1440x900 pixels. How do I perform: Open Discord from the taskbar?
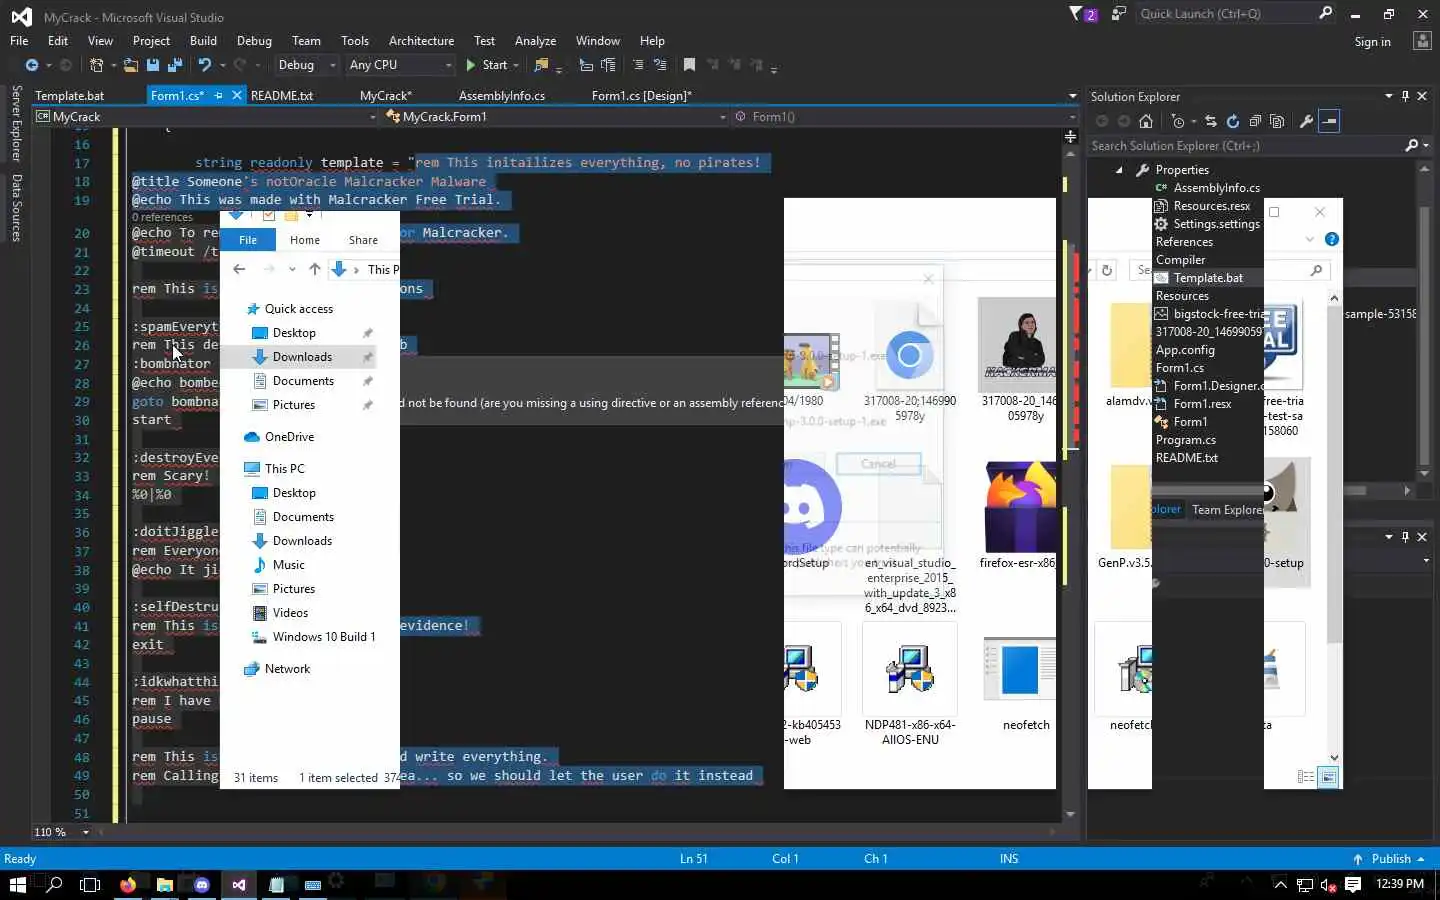click(202, 884)
